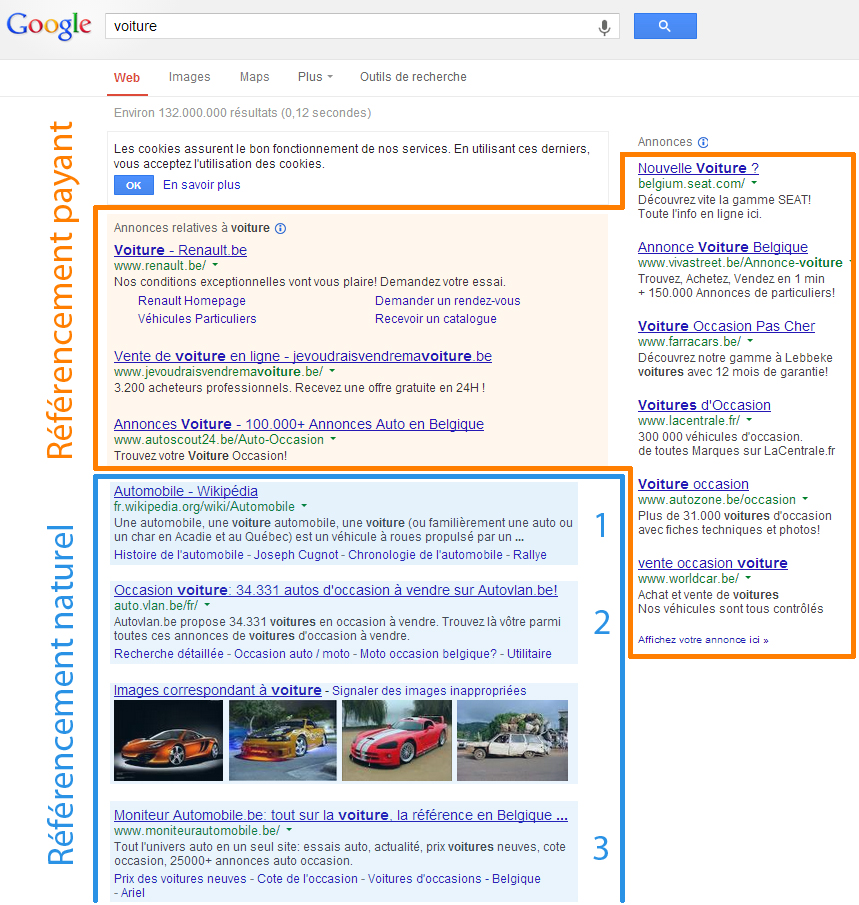Select the Web tab
This screenshot has width=859, height=905.
pyautogui.click(x=127, y=77)
